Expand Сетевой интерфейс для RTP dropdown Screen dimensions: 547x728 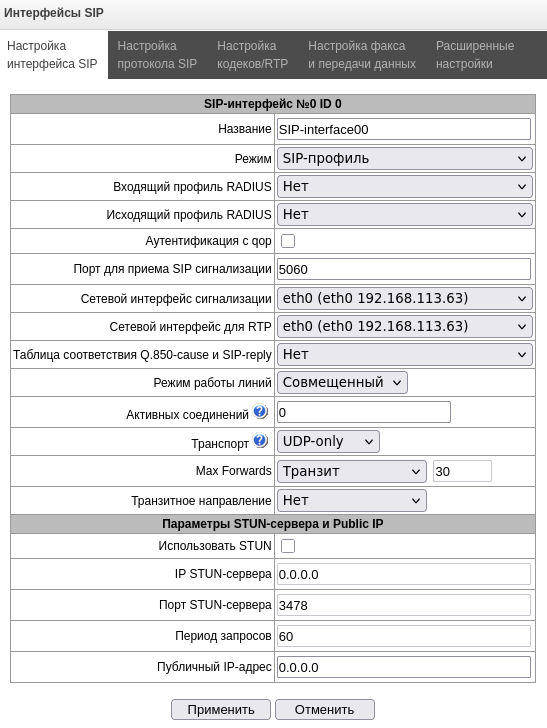coord(404,326)
